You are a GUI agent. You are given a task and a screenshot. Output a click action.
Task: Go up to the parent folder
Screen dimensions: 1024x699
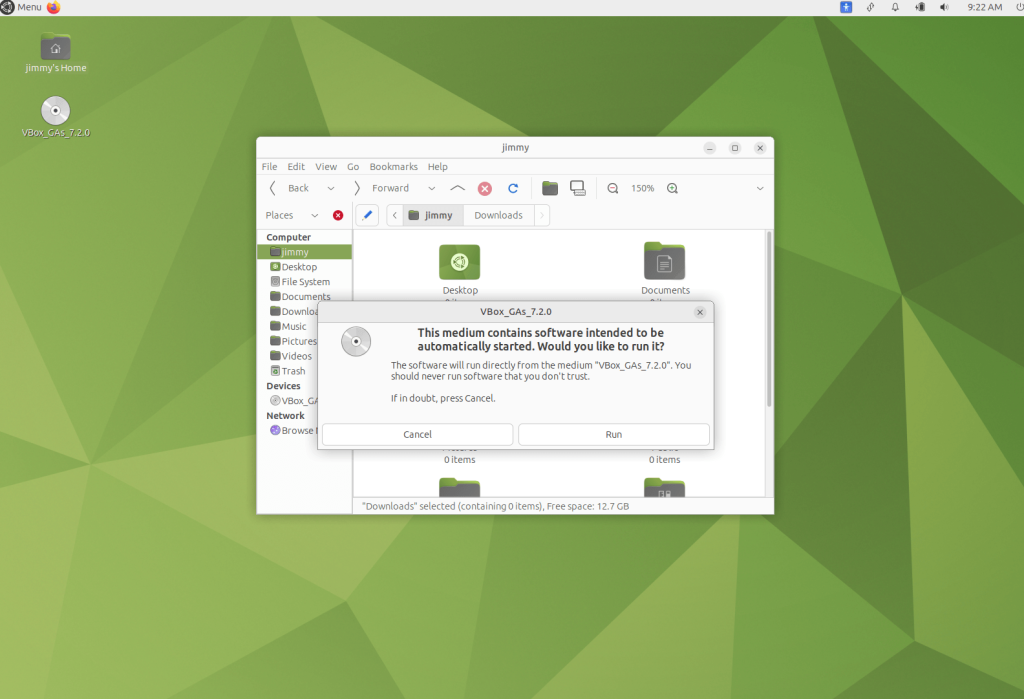point(457,188)
